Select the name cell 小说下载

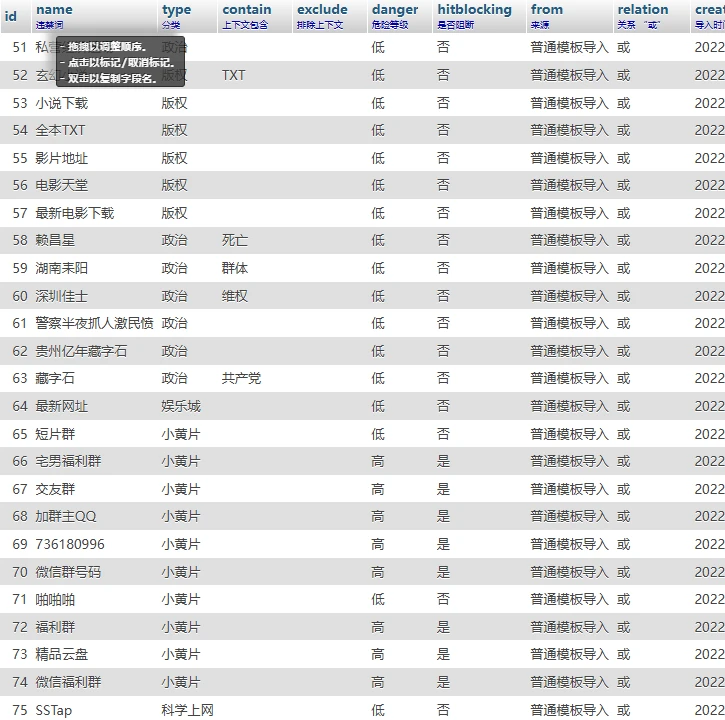[x=62, y=103]
